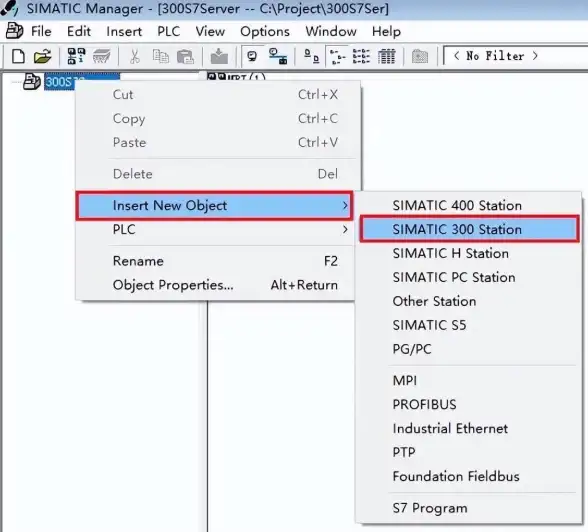The image size is (588, 532).
Task: Expand Insert New Object submenu
Action: pyautogui.click(x=214, y=205)
